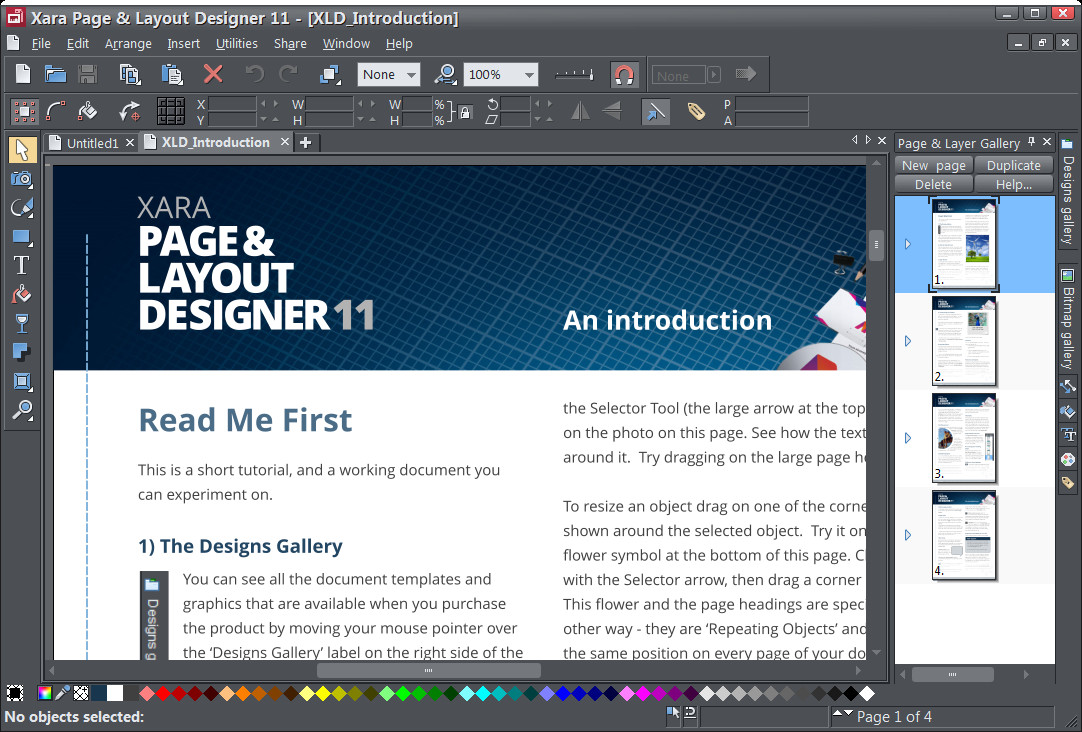
Task: Click the eyedropper color picker icon
Action: click(63, 693)
